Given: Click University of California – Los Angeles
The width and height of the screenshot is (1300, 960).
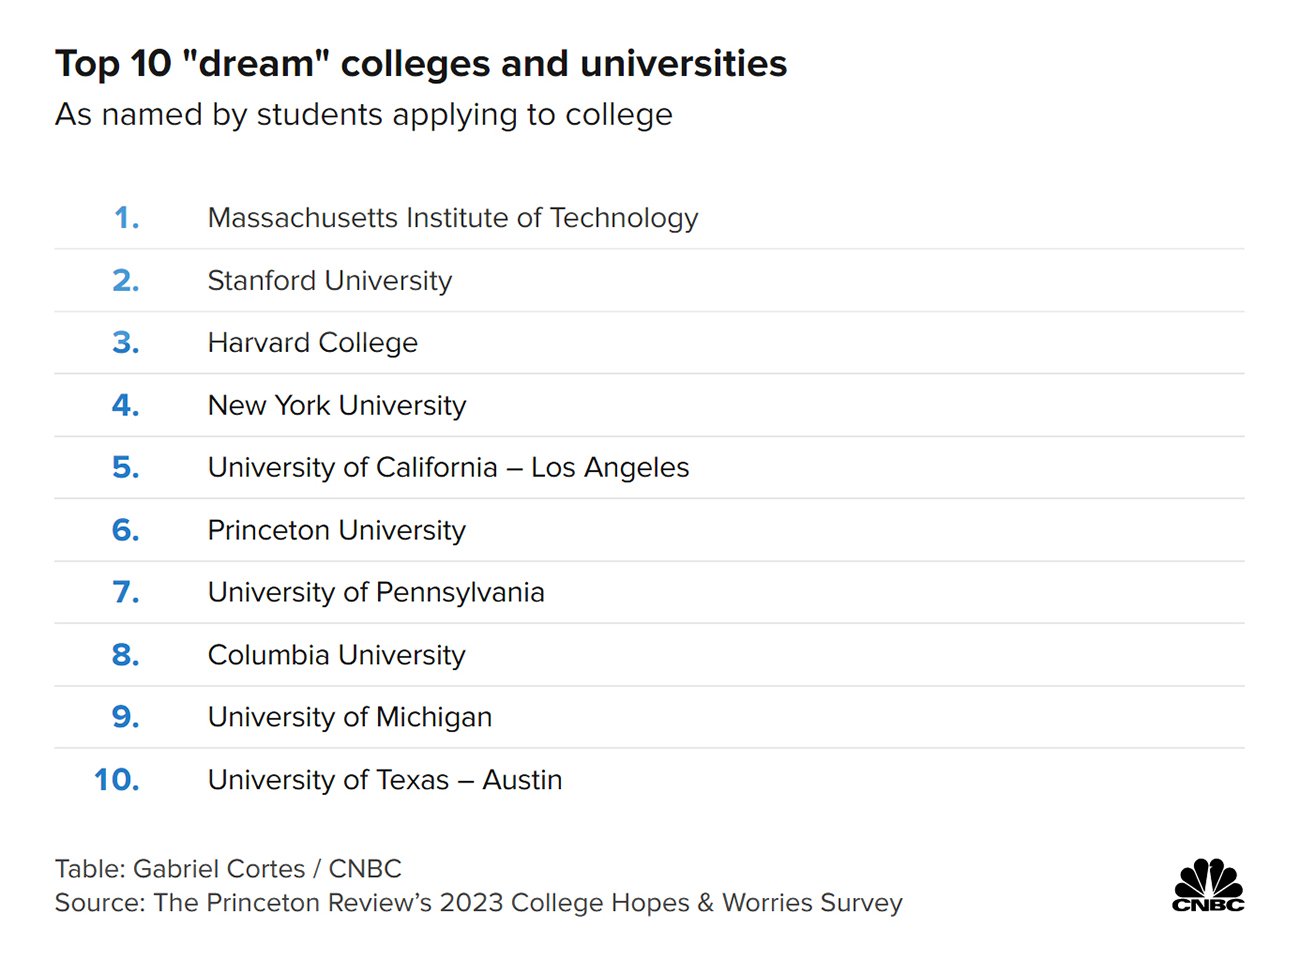Looking at the screenshot, I should coord(448,468).
